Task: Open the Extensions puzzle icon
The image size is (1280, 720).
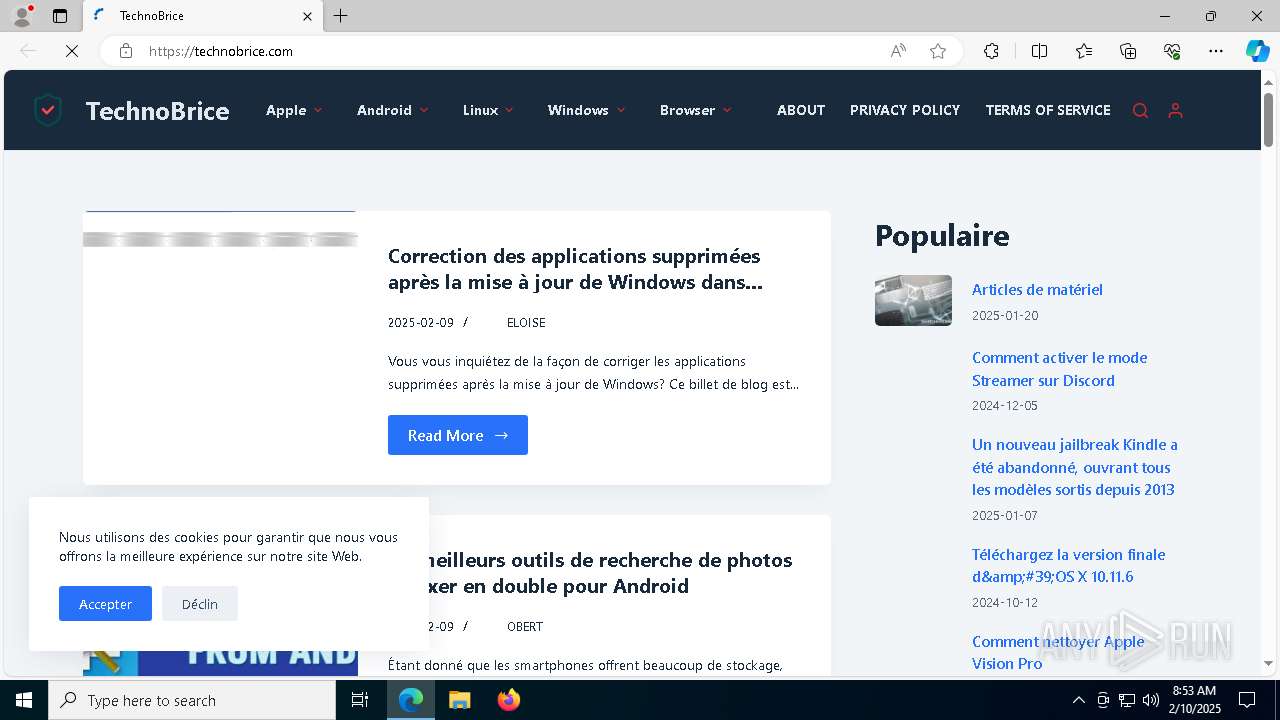Action: (x=991, y=51)
